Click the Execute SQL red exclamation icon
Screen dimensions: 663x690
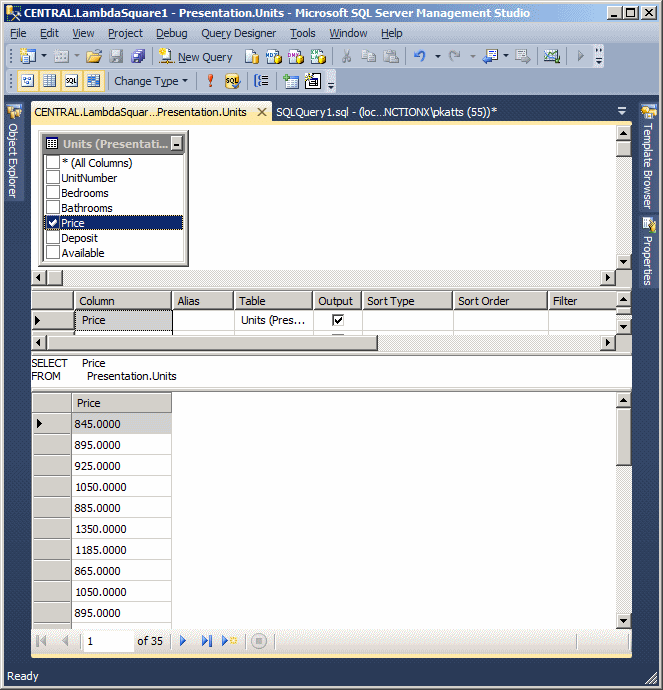click(x=210, y=81)
